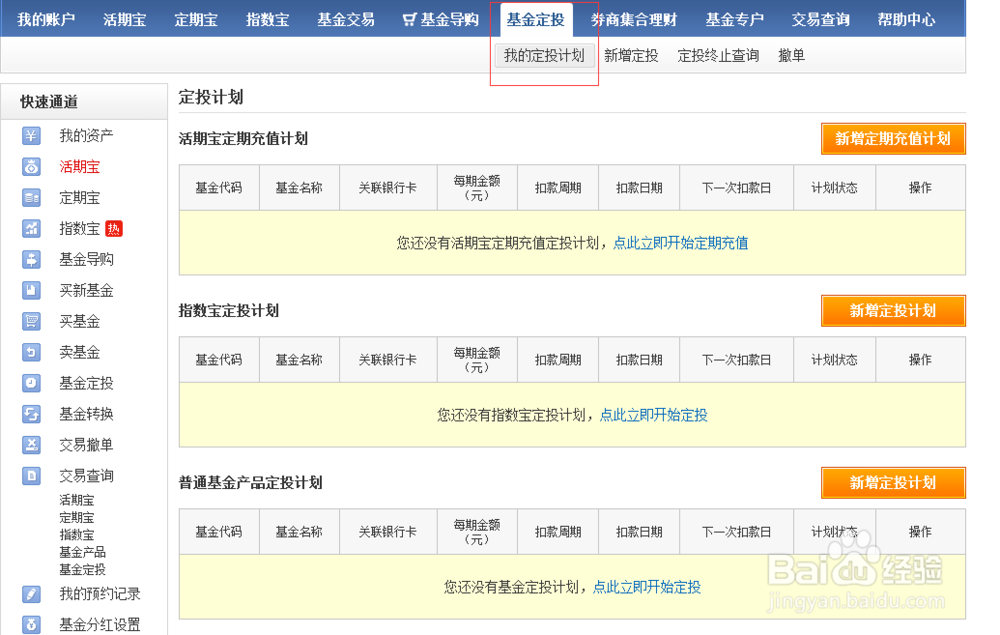Open 我的预约记录 sidebar link

point(99,594)
